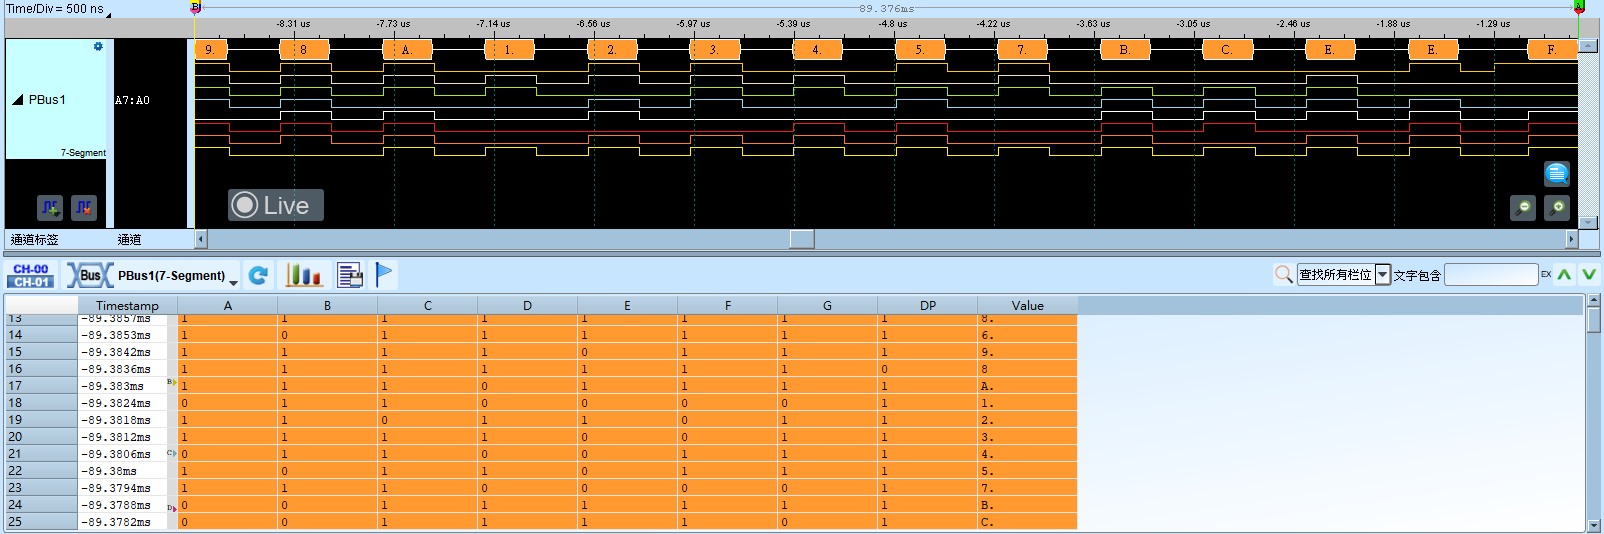Open the search column filter dropdown
1604x534 pixels.
(x=1383, y=274)
